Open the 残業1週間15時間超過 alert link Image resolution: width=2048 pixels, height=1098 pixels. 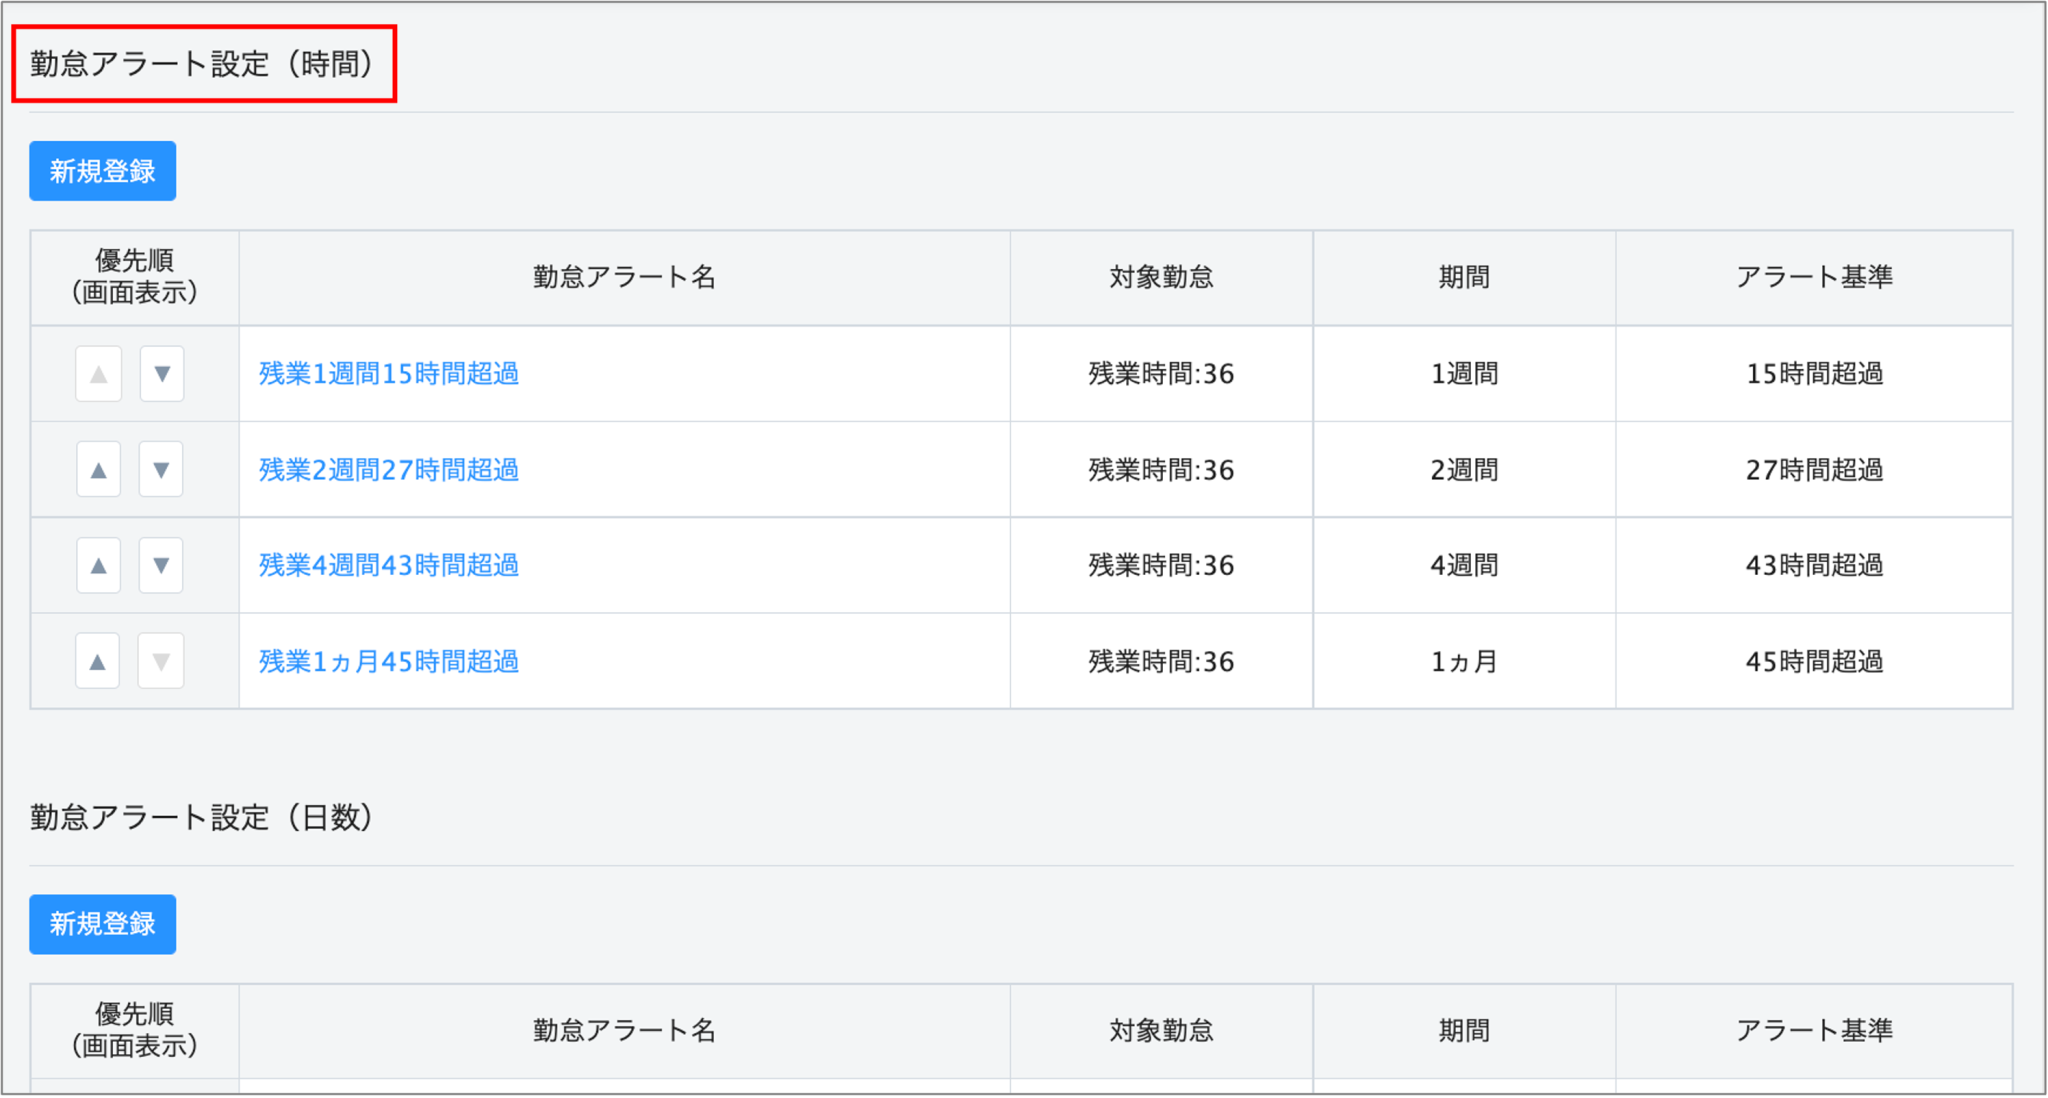coord(388,374)
